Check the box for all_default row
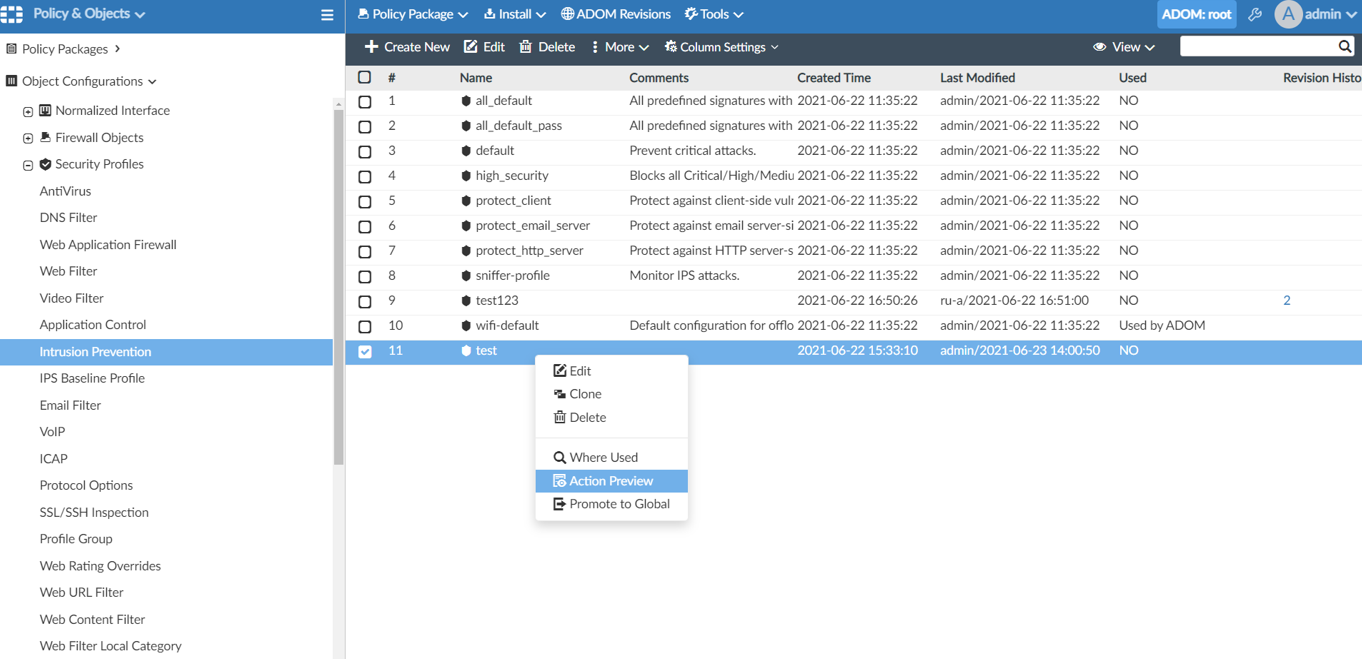This screenshot has width=1362, height=659. click(365, 102)
